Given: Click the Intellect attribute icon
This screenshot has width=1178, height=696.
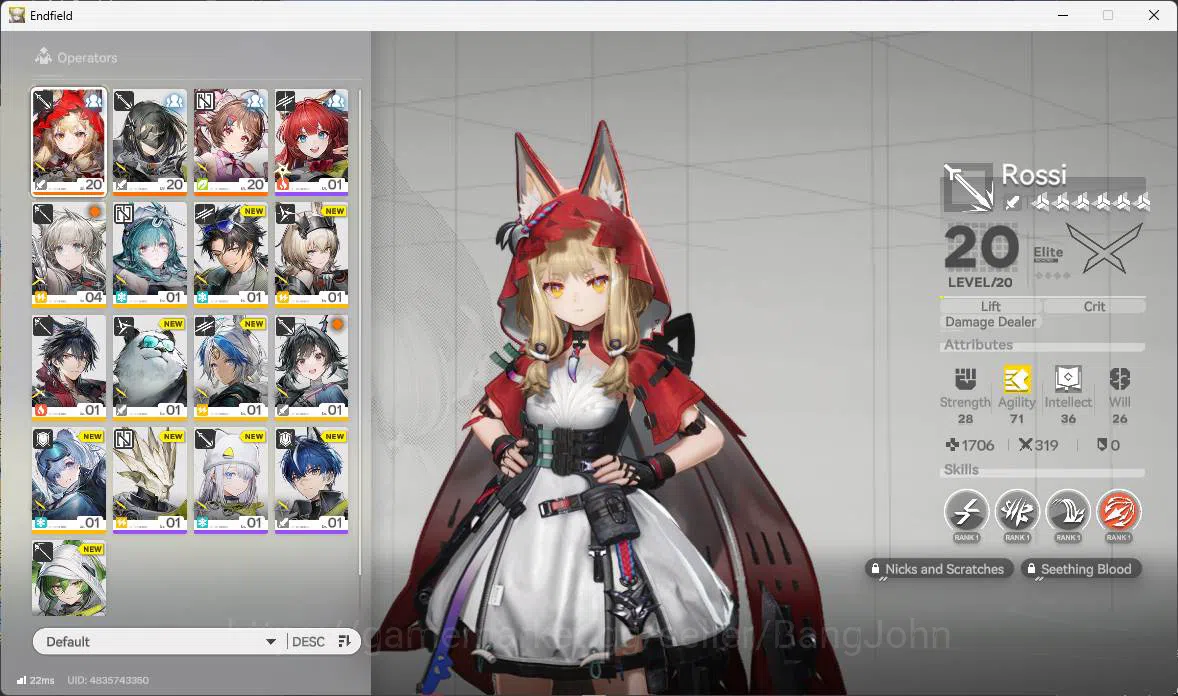Looking at the screenshot, I should [1068, 379].
